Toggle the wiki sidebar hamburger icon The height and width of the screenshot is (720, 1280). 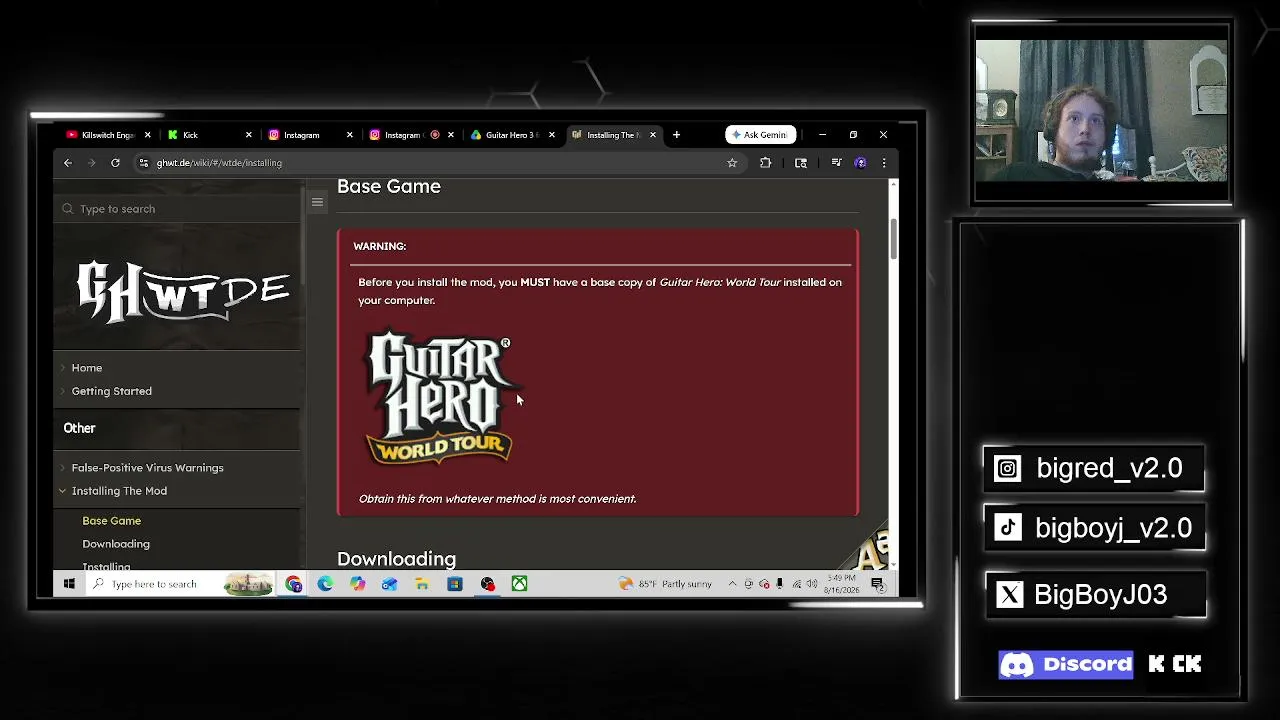pyautogui.click(x=317, y=203)
